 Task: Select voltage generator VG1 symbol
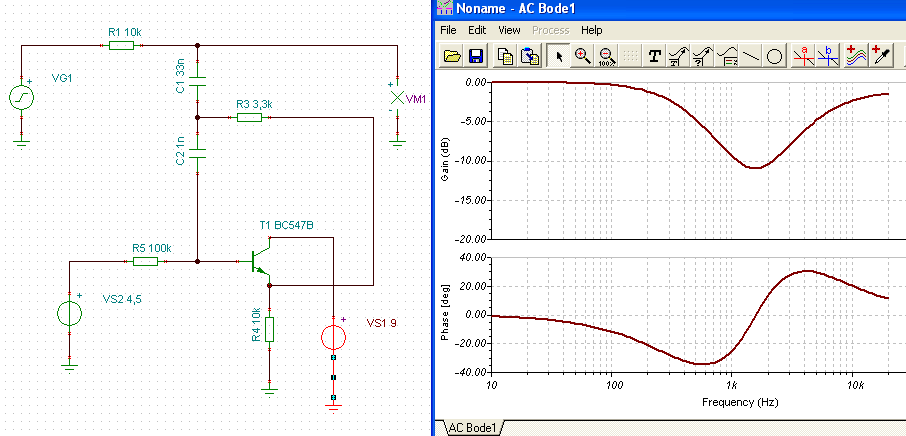21,97
